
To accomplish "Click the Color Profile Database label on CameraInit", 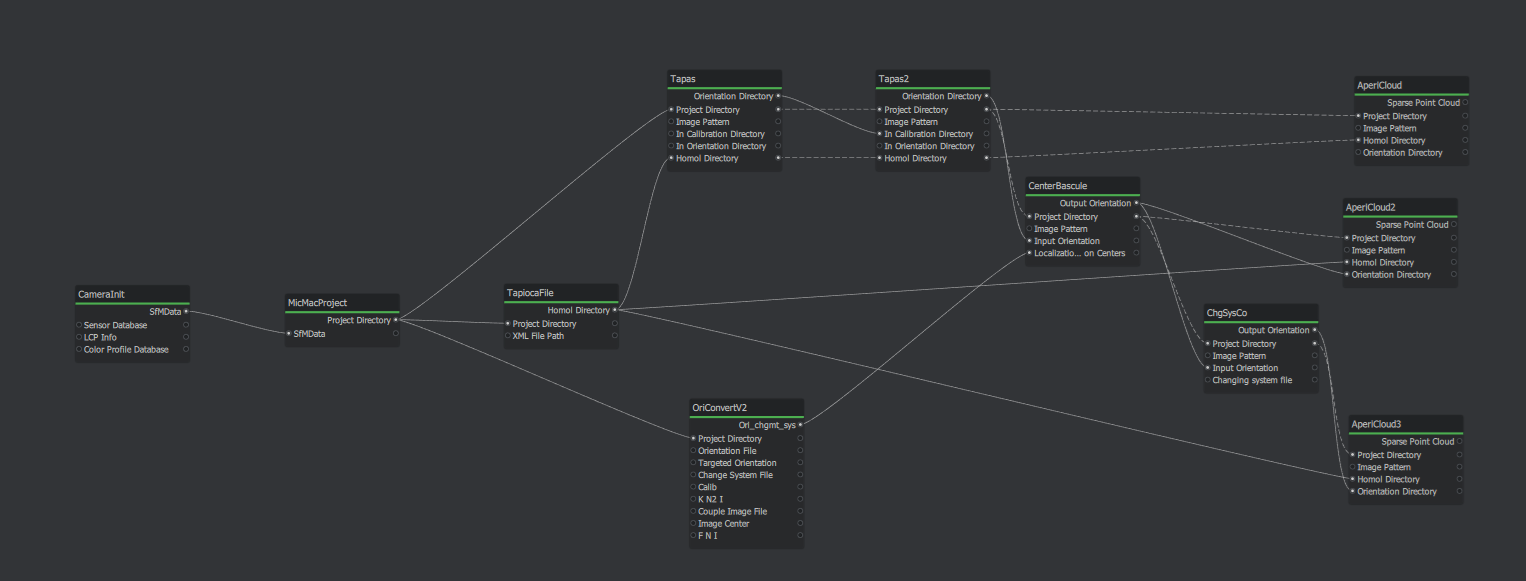I will pos(126,350).
